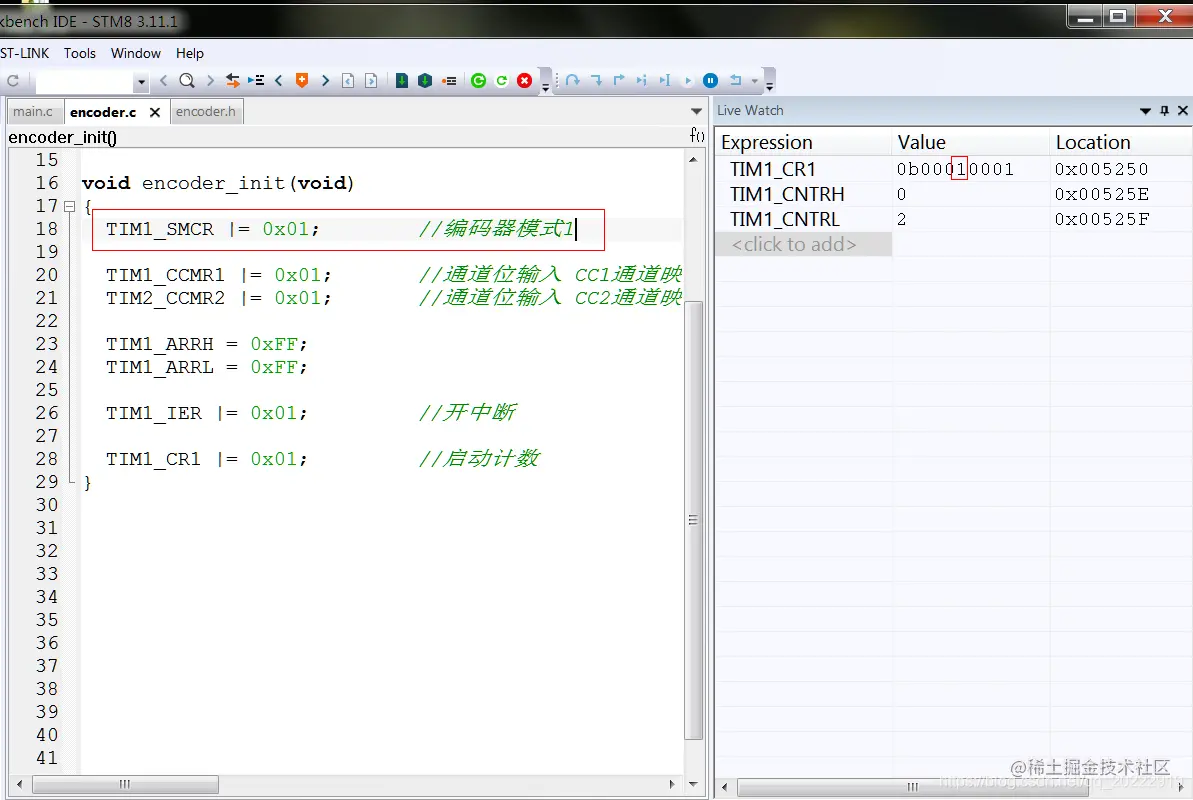Open the function list f() button
1193x800 pixels.
697,135
